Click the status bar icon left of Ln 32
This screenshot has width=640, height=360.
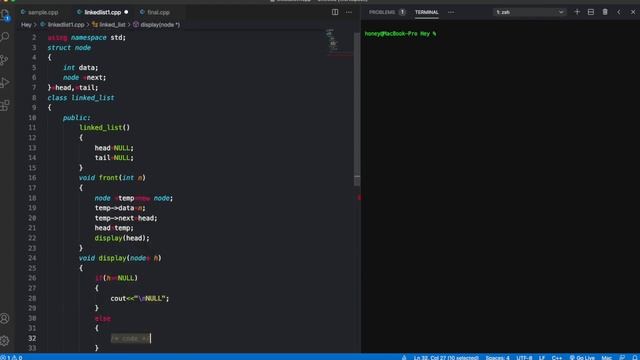click(404, 357)
